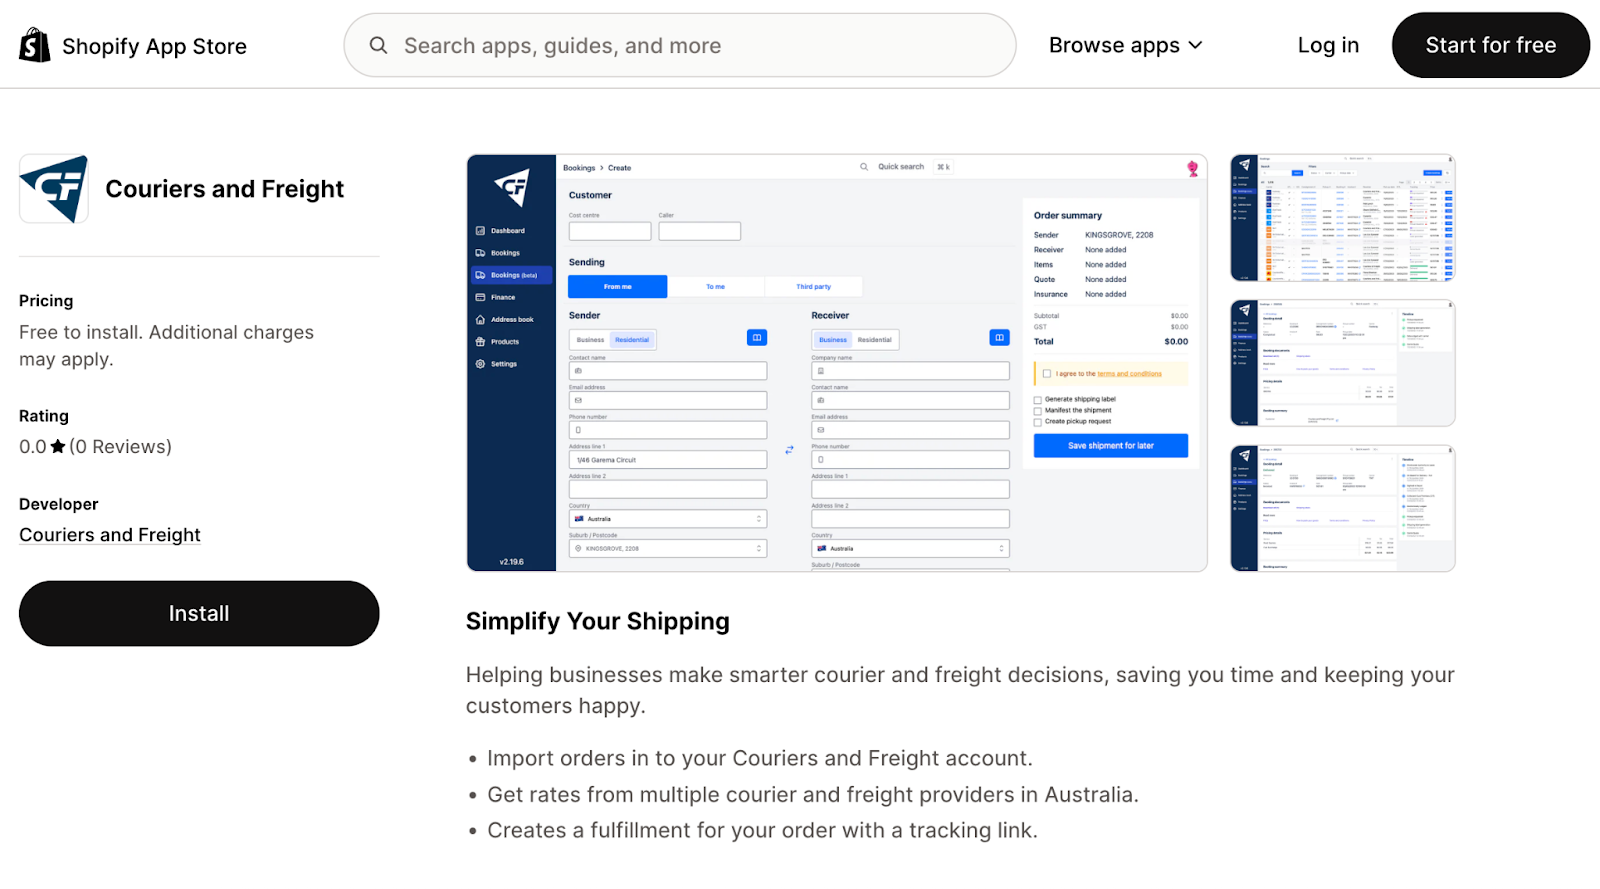
Task: Switch to the Third party tab
Action: 813,287
